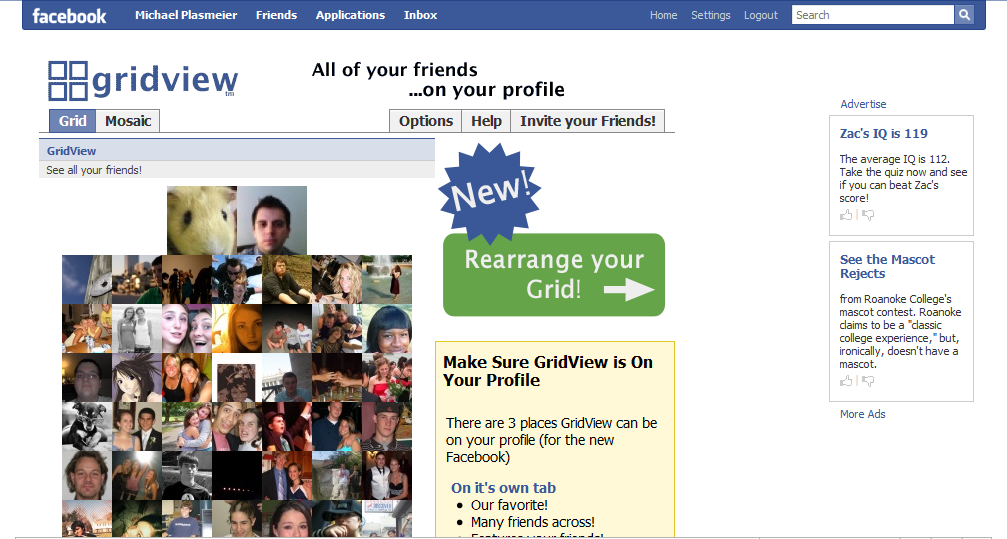Thumbs down the Zac's IQ ad
The width and height of the screenshot is (1007, 539).
pos(868,215)
